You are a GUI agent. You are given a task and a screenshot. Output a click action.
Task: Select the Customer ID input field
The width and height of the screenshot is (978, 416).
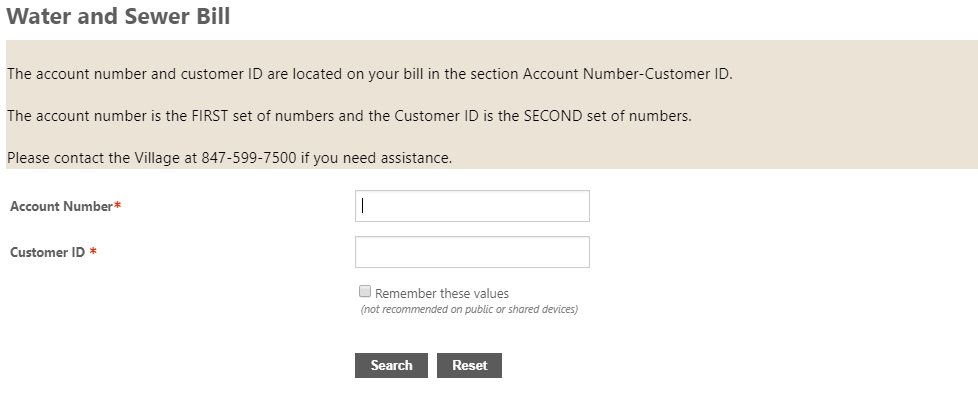(x=472, y=252)
